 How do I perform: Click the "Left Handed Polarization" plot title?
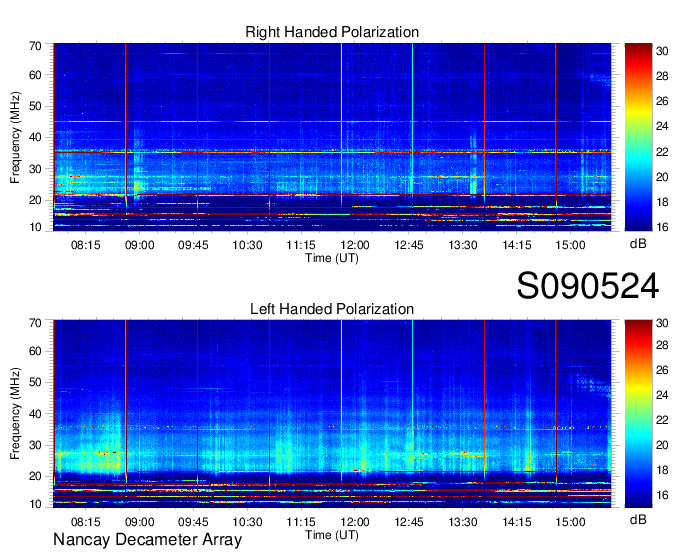pos(332,309)
